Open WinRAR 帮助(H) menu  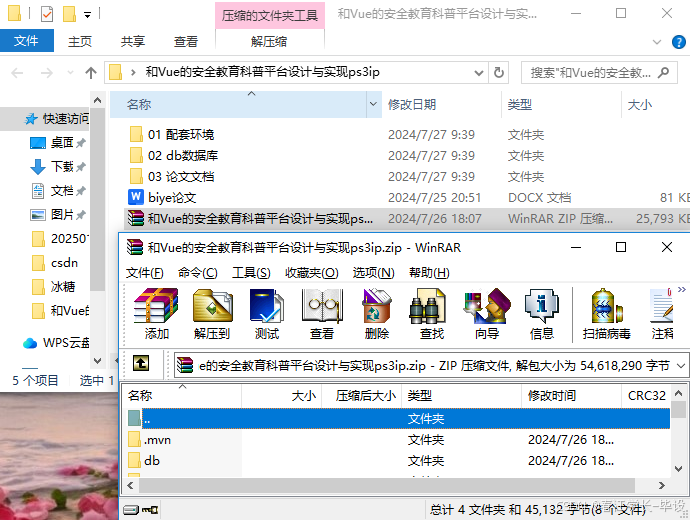(x=429, y=273)
